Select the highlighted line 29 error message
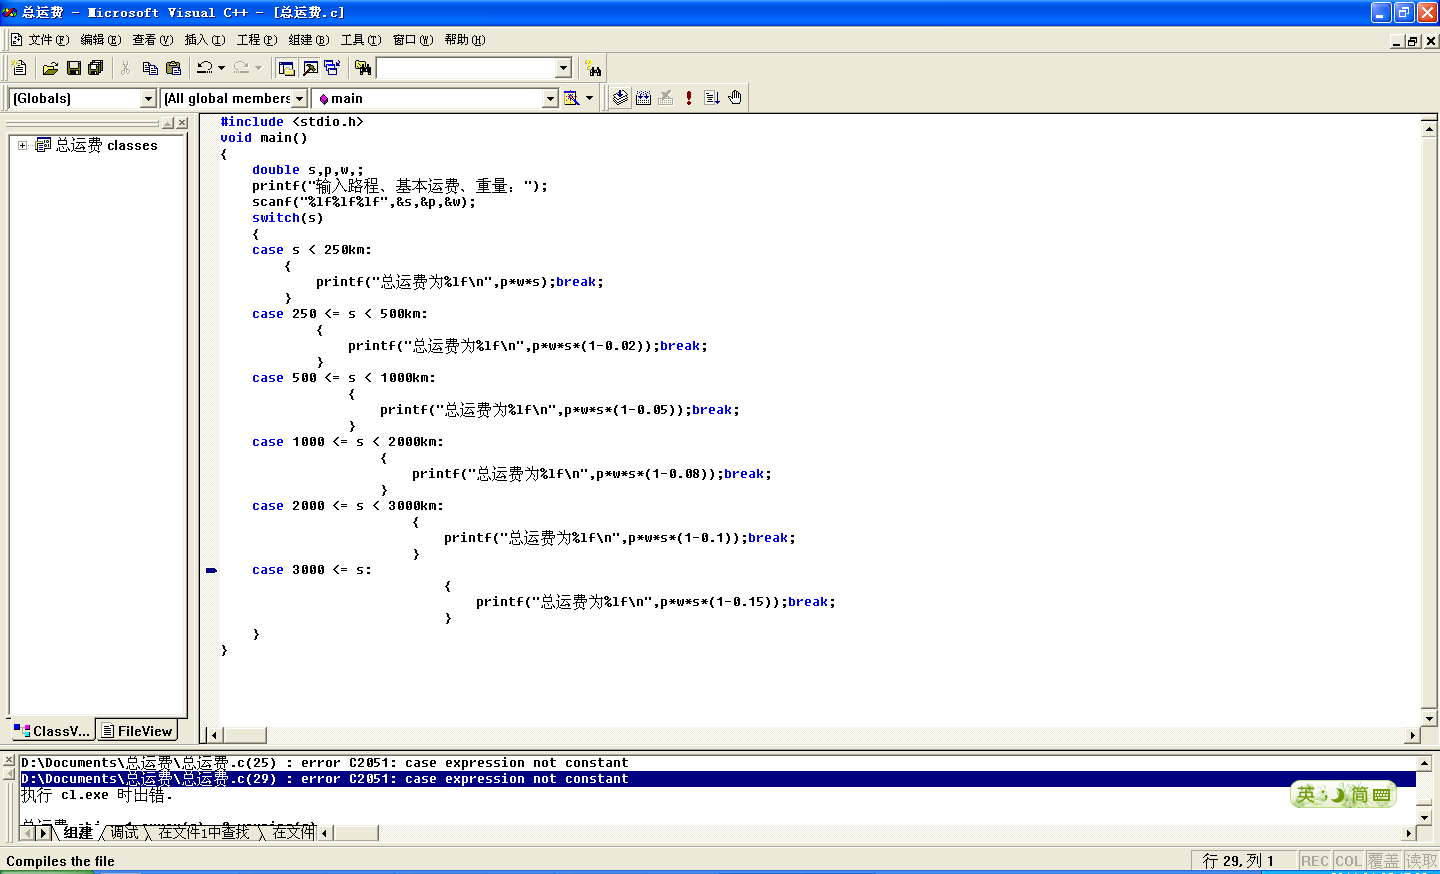Viewport: 1440px width, 874px height. [x=717, y=779]
